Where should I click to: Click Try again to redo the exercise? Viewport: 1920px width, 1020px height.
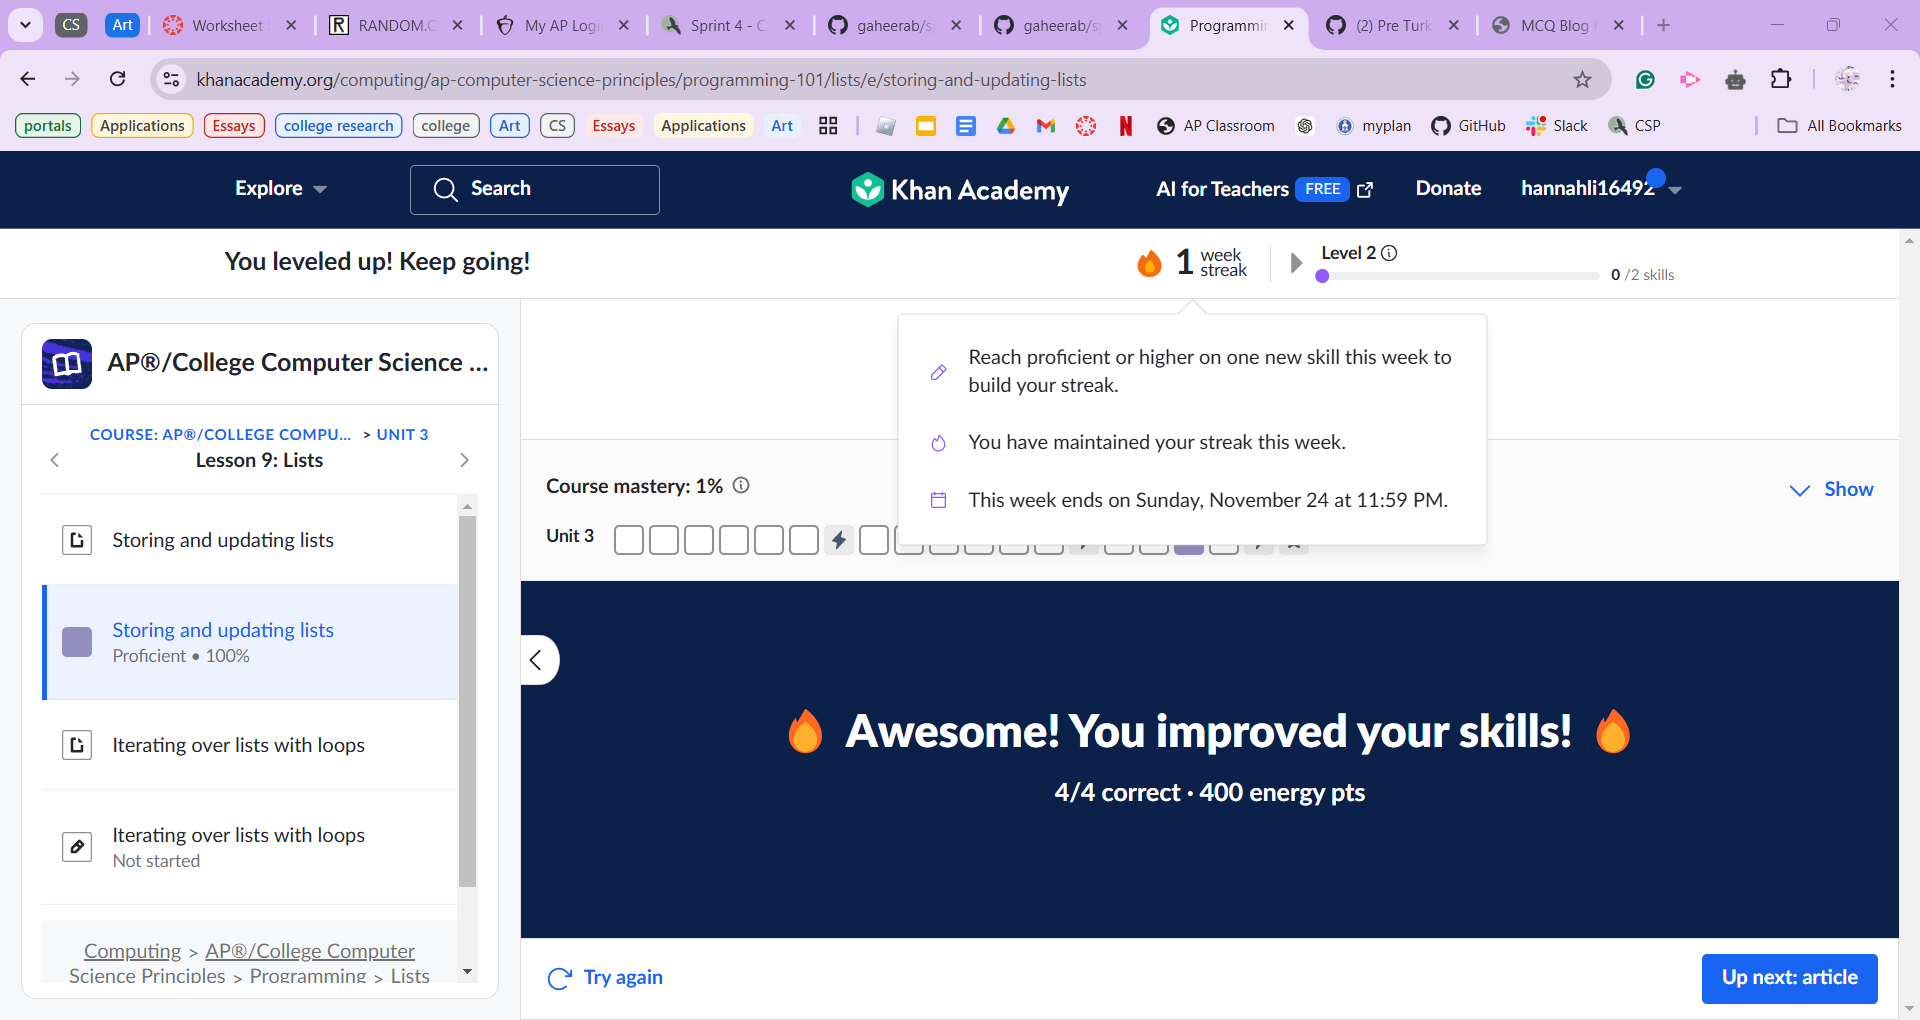pos(605,978)
